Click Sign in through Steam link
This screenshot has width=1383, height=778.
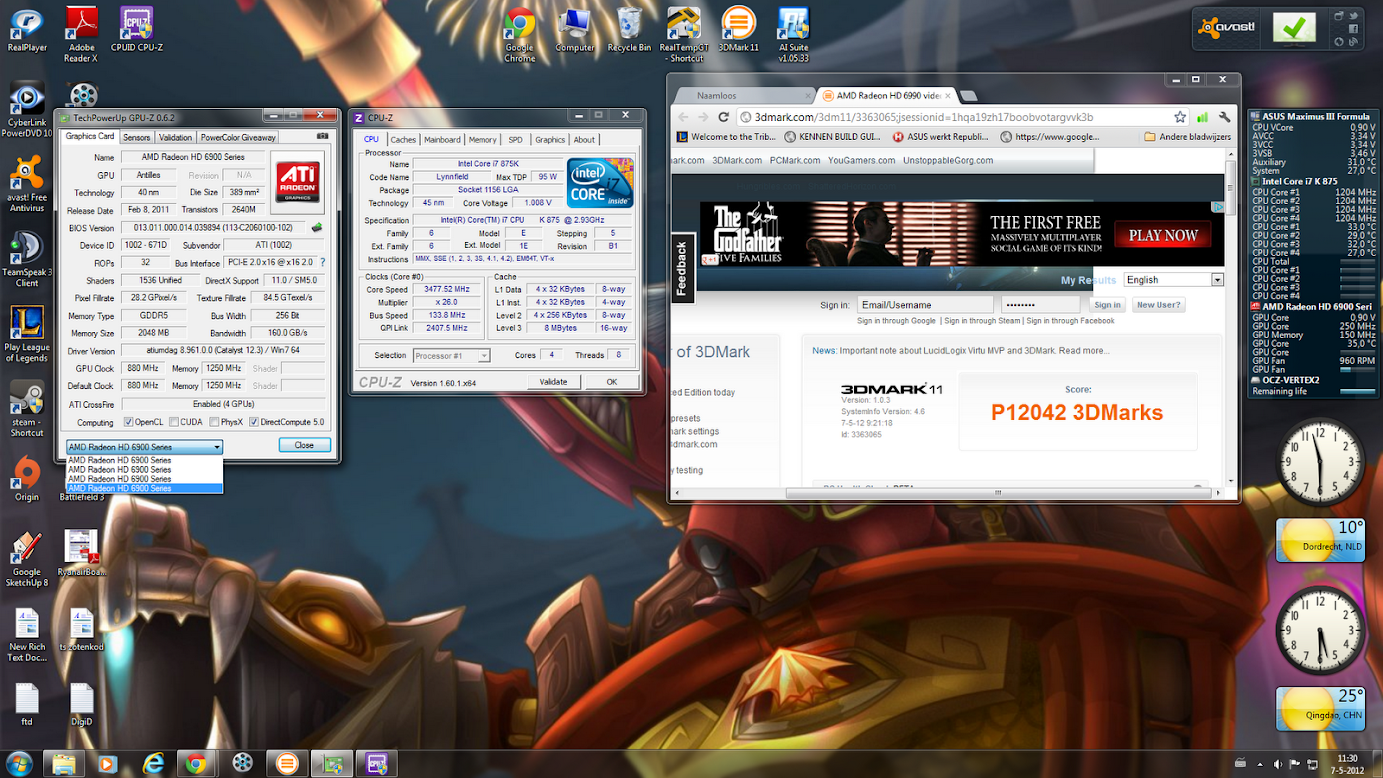pos(982,321)
